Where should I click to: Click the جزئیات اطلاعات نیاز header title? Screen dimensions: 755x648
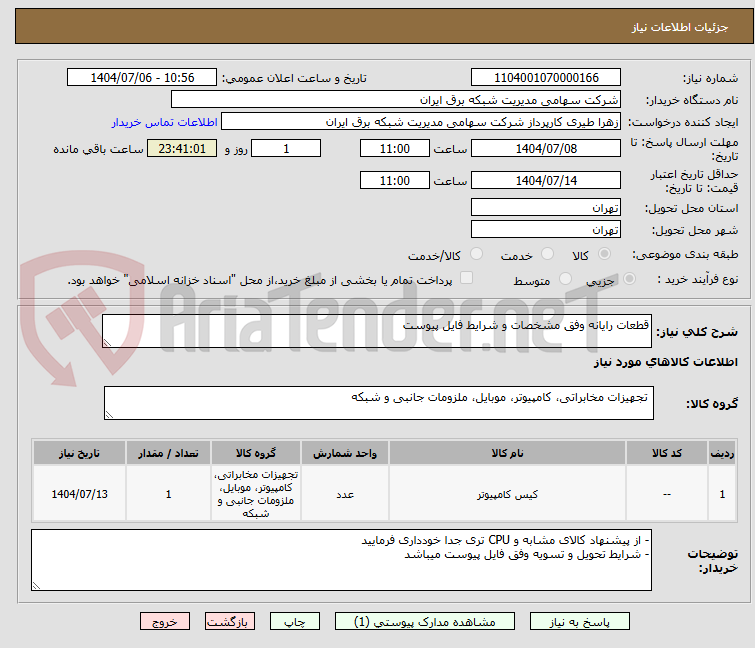679,27
